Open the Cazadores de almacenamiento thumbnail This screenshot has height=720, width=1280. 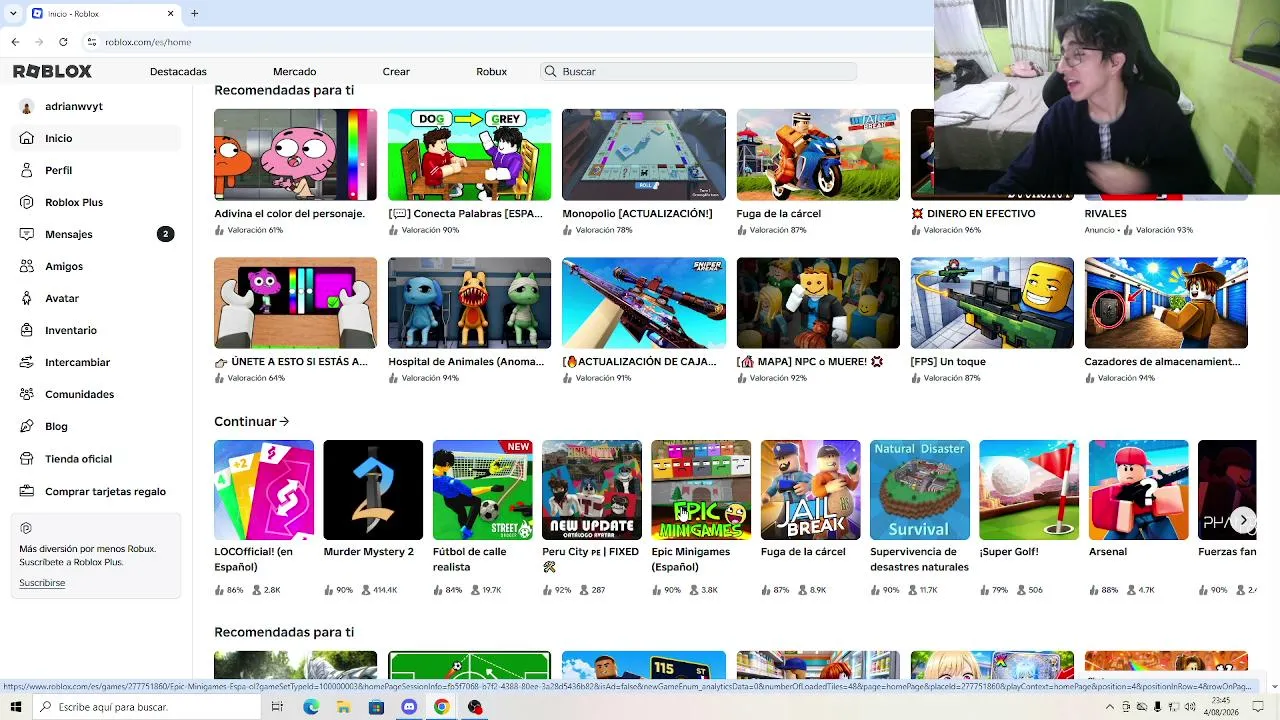[x=1166, y=303]
